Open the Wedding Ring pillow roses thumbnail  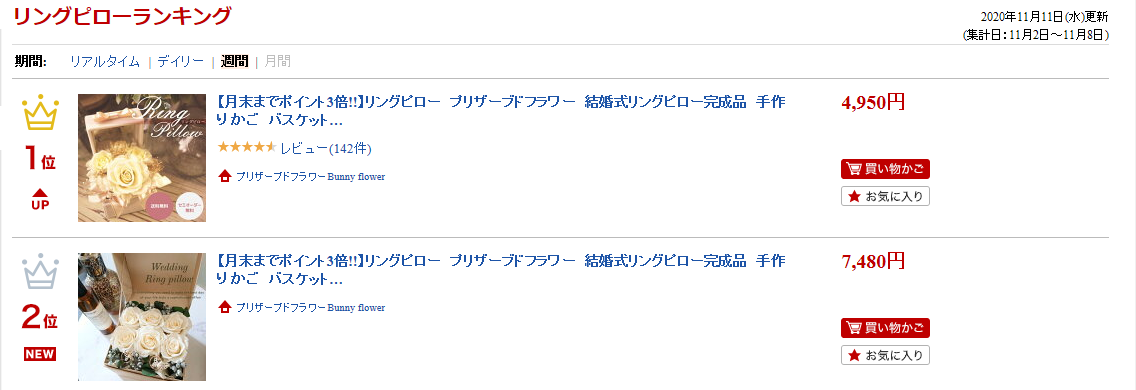[142, 317]
